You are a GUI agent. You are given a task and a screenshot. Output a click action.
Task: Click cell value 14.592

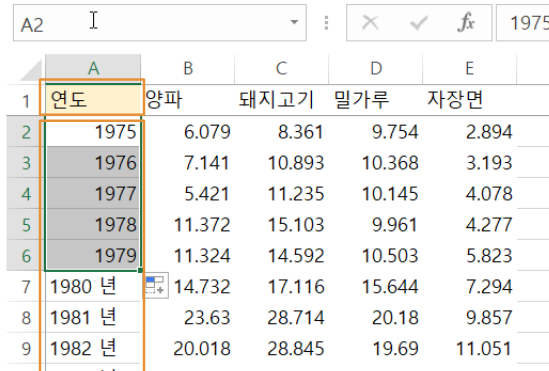pyautogui.click(x=282, y=256)
